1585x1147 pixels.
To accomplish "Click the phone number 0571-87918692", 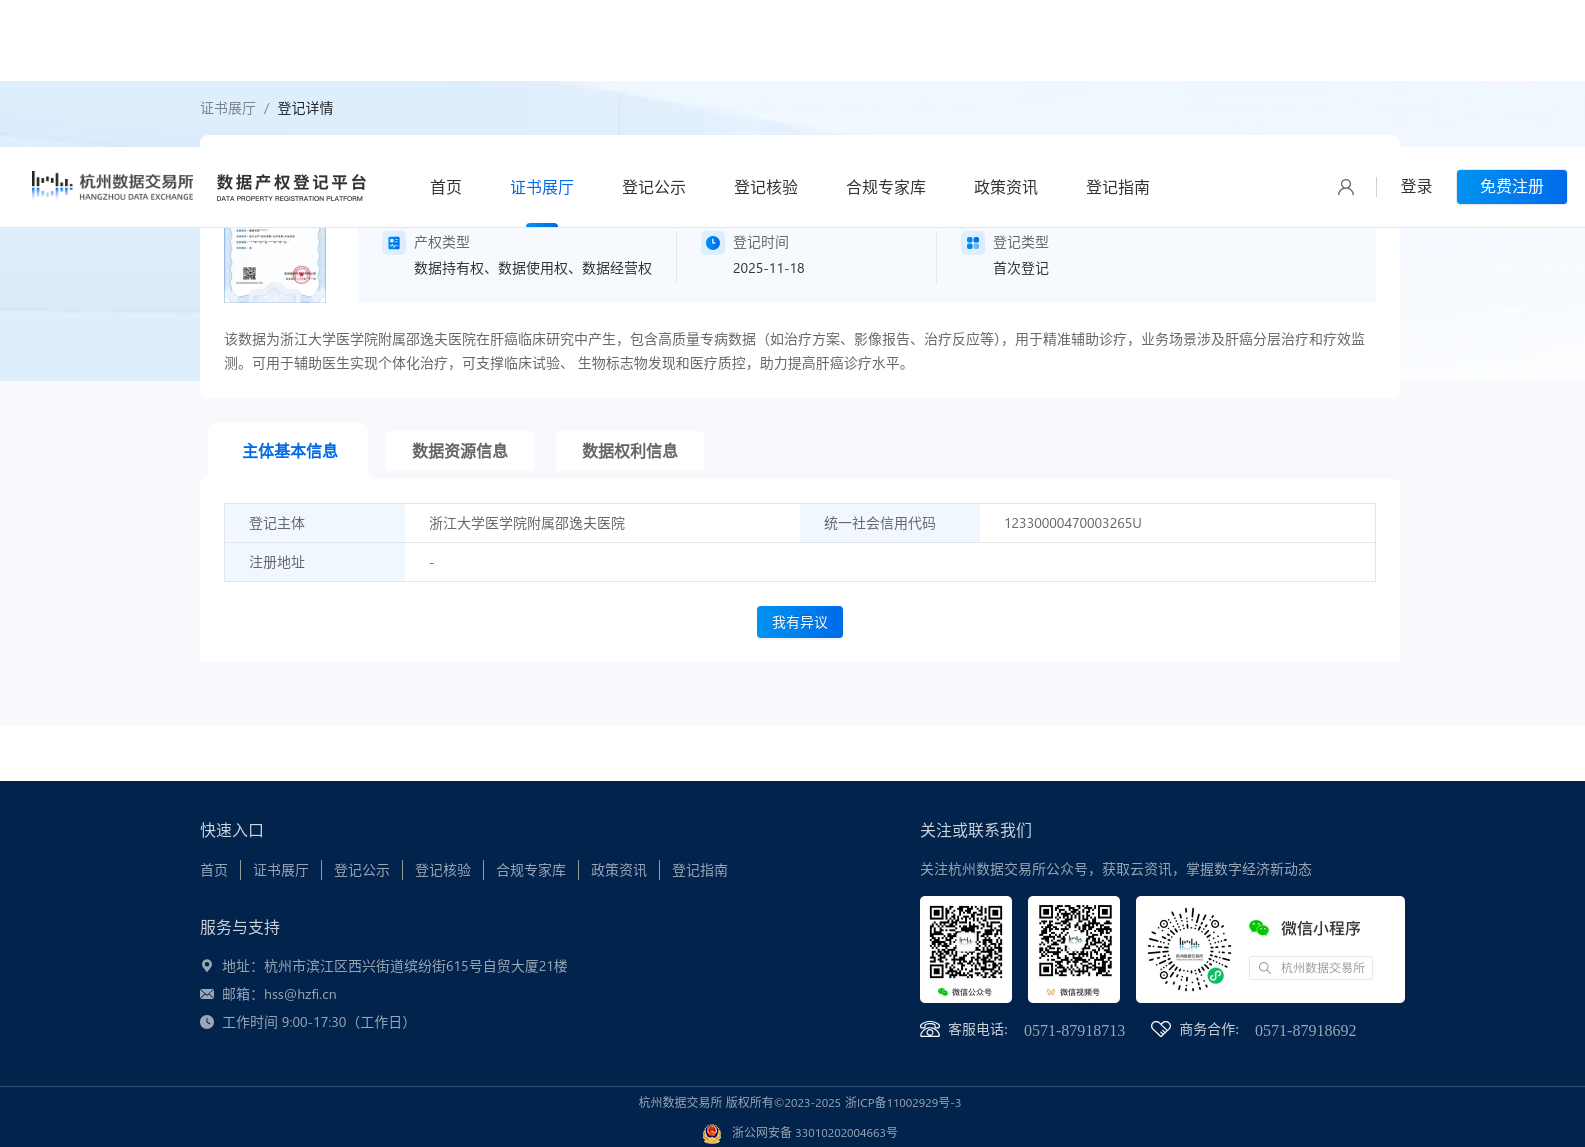I will coord(1306,1031).
